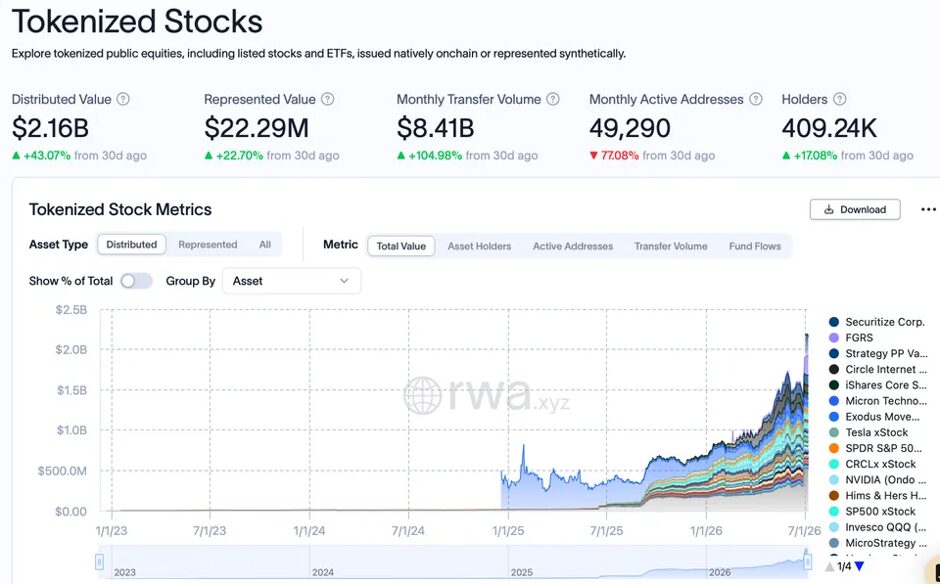The image size is (940, 584).
Task: Click the Circle Internet legend label
Action: click(886, 369)
